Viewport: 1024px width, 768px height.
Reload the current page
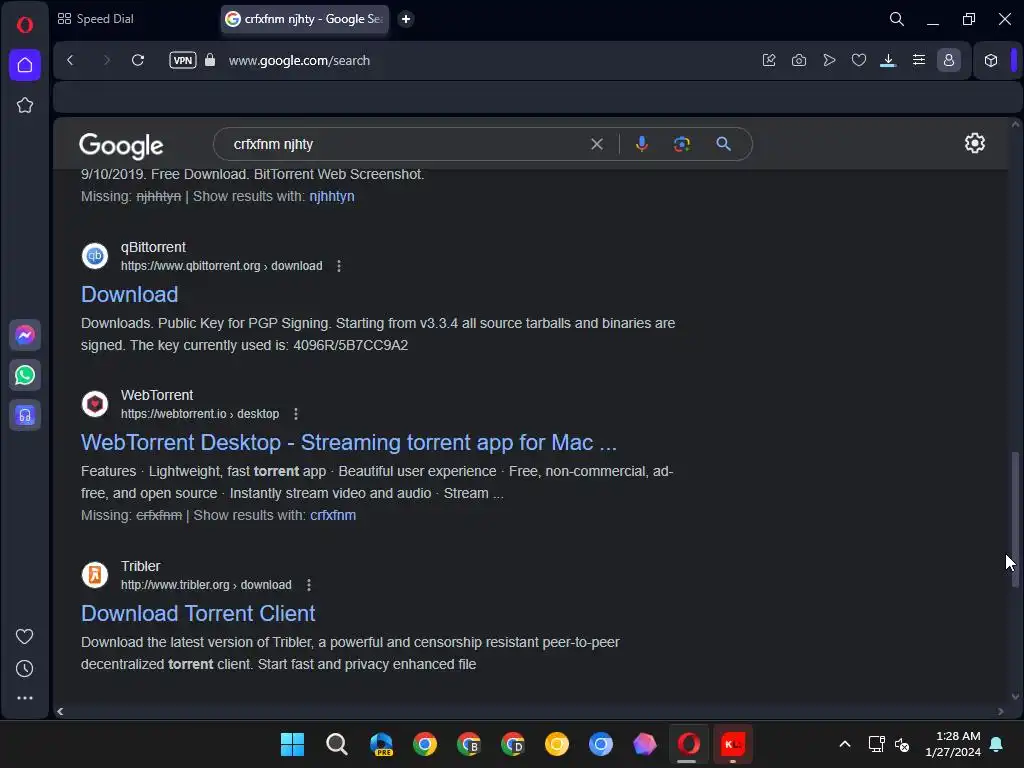(138, 60)
